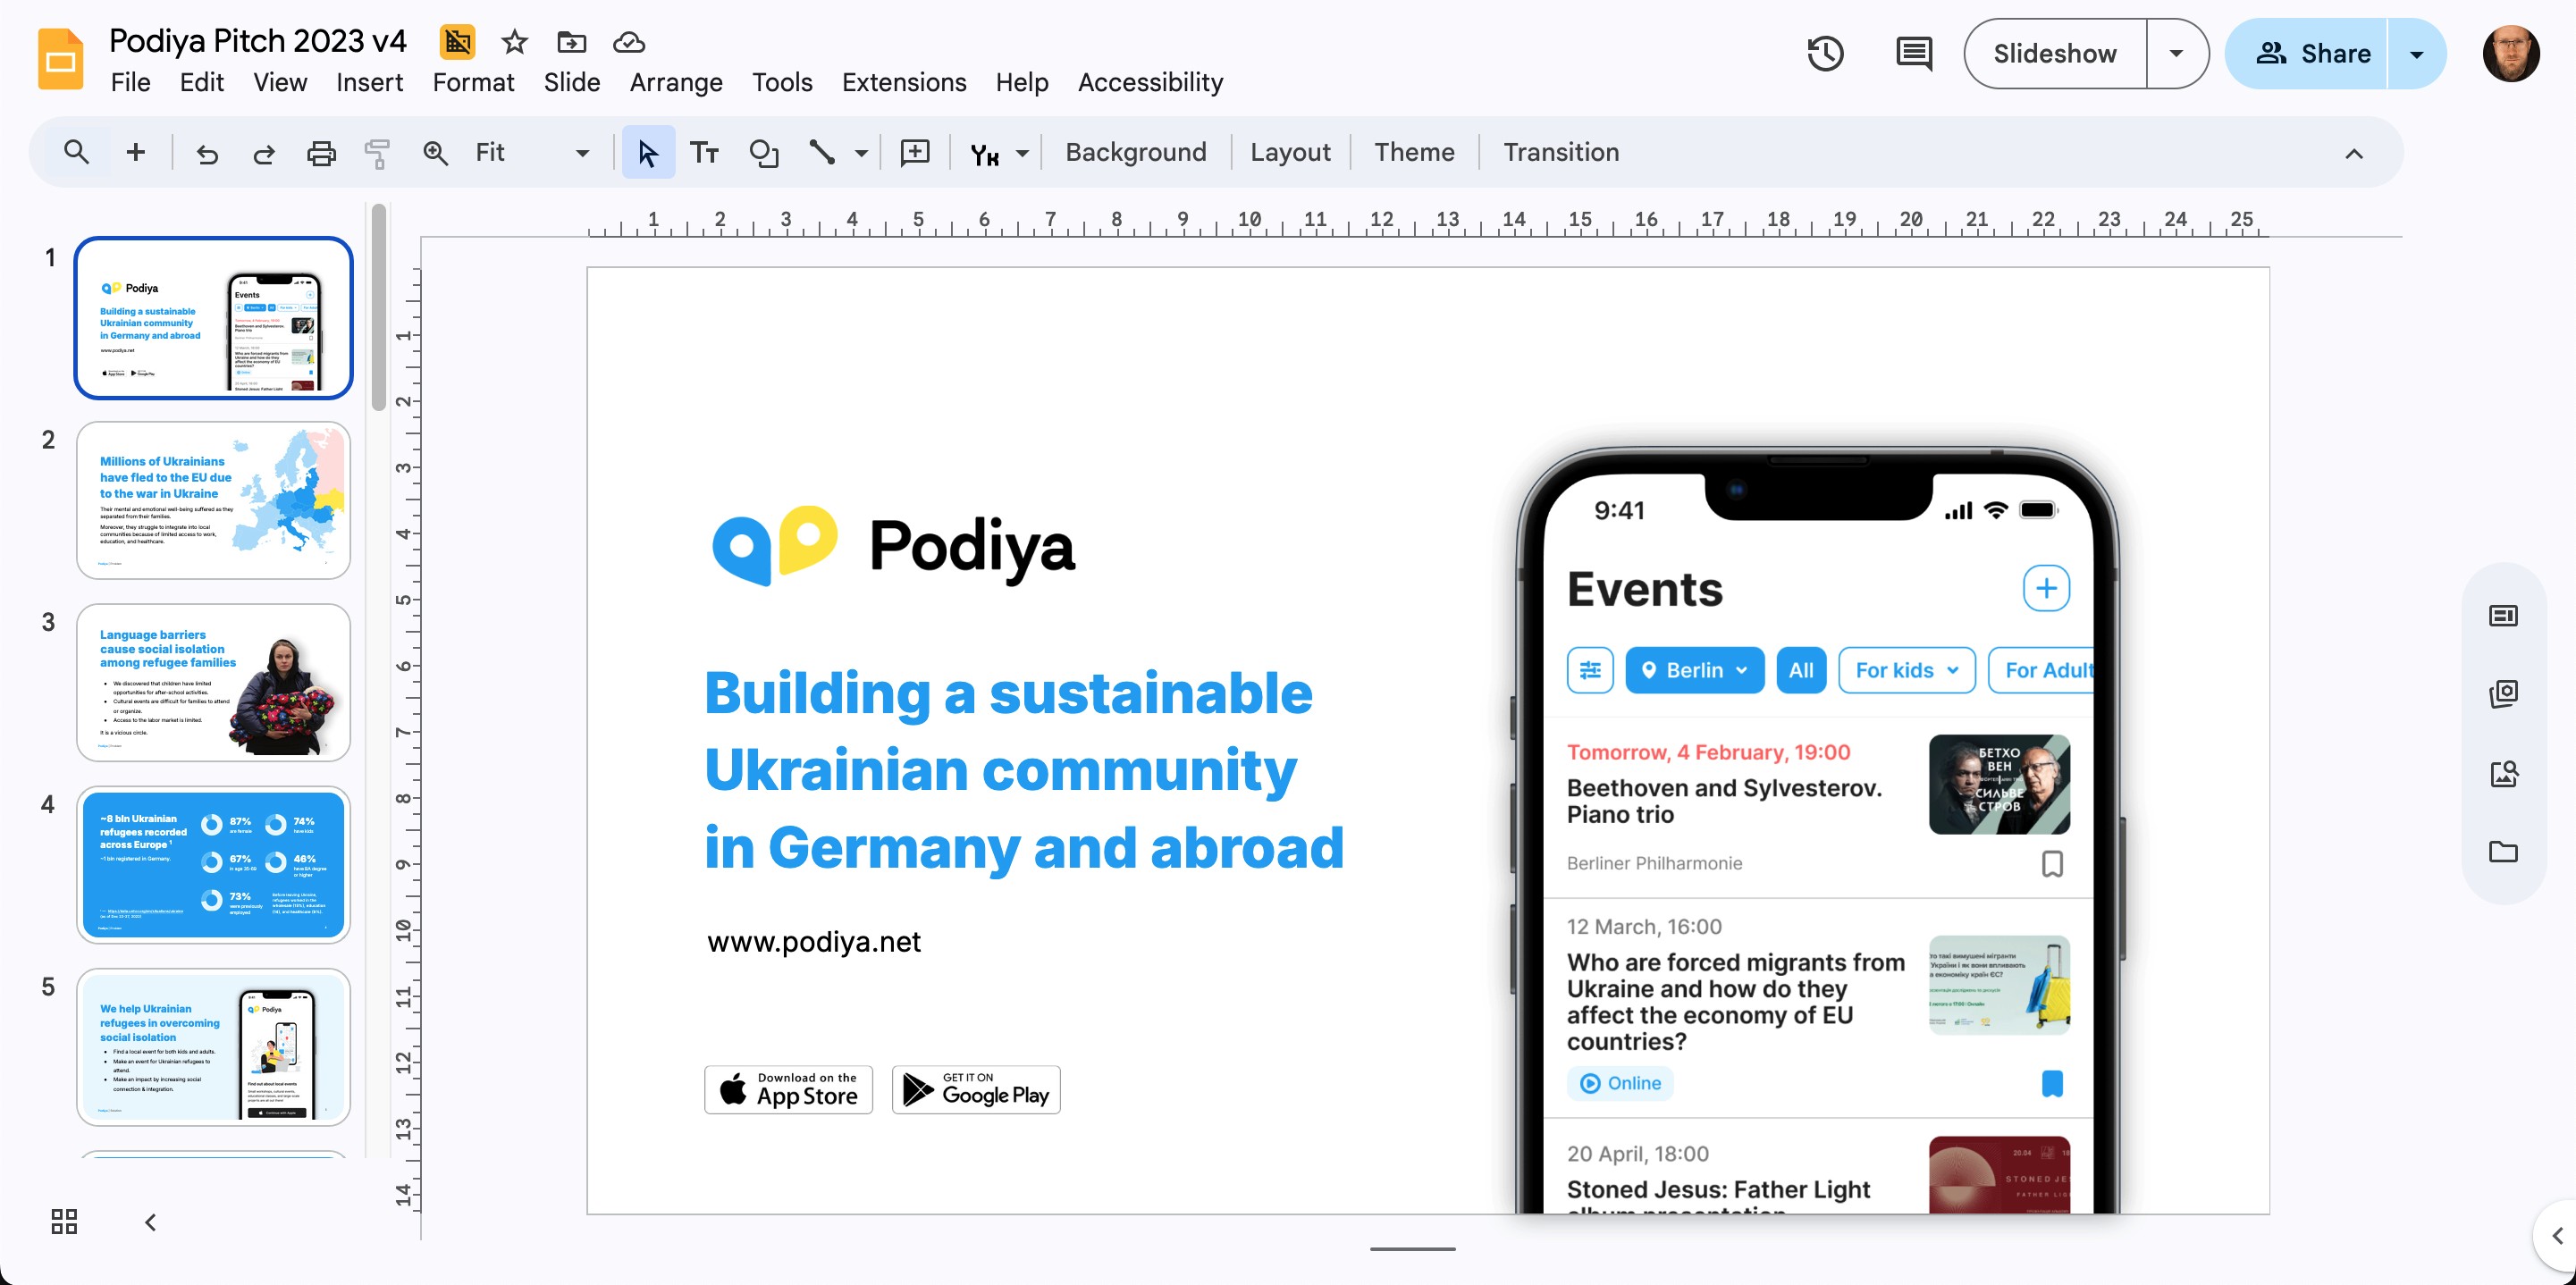Open version history clock icon
Screen dimensions: 2576x1285
[1825, 53]
